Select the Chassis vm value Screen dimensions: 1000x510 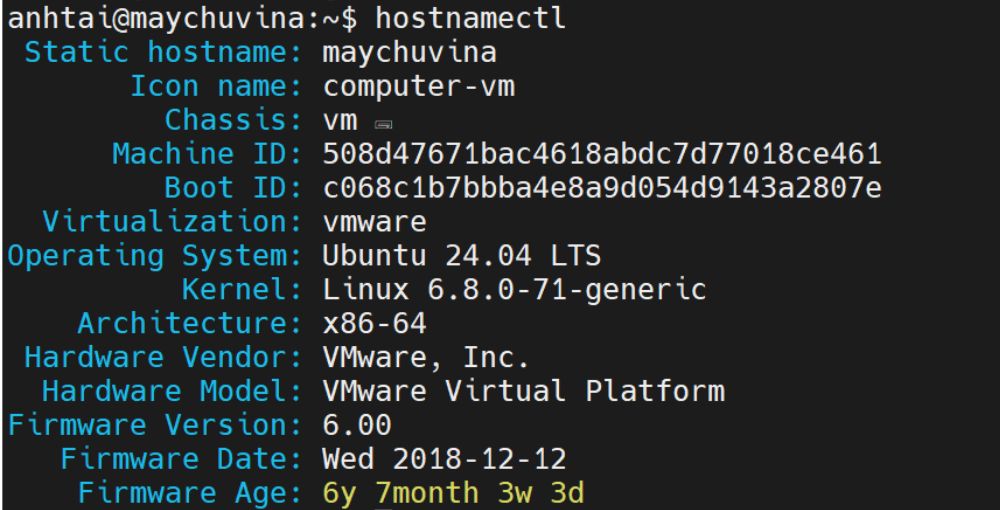click(x=340, y=121)
